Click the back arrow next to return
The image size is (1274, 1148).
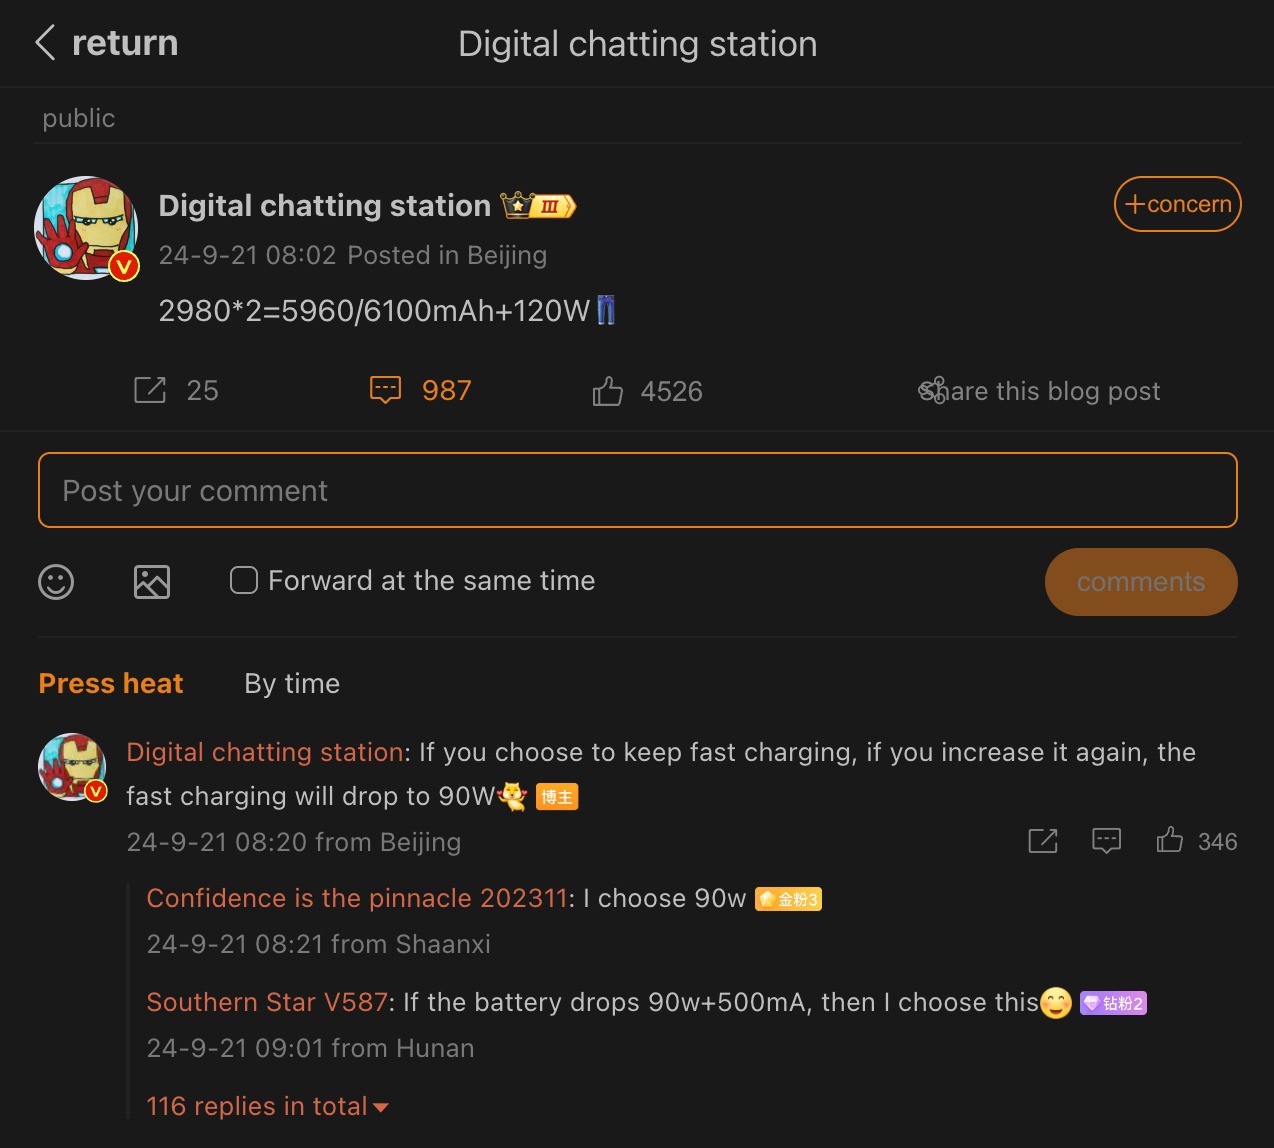[x=45, y=43]
